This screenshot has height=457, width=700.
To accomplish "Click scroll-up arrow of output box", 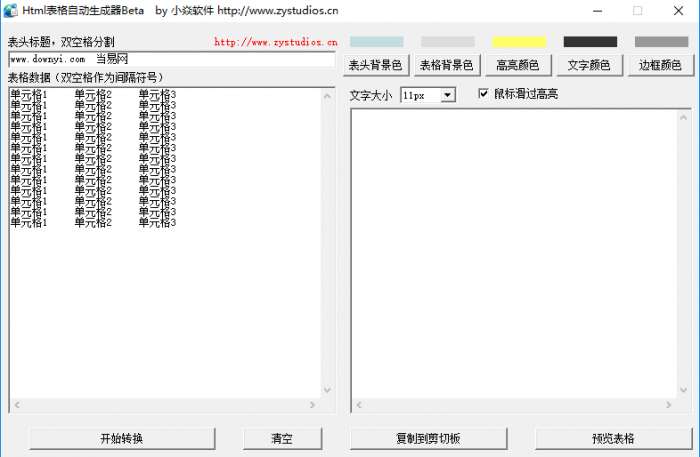I will (683, 117).
